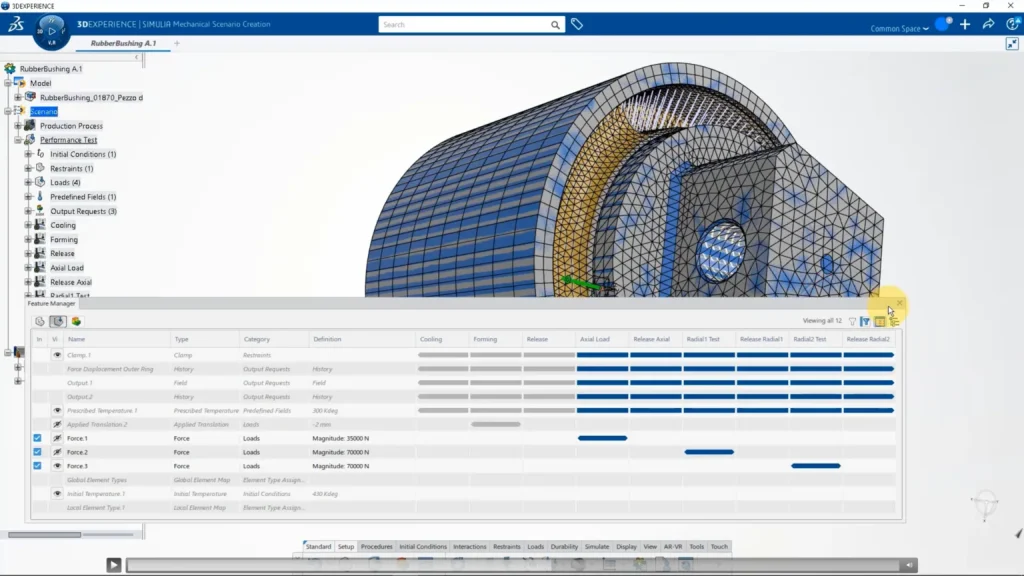Image resolution: width=1024 pixels, height=576 pixels.
Task: Collapse the Scenario tree node
Action: [8, 111]
